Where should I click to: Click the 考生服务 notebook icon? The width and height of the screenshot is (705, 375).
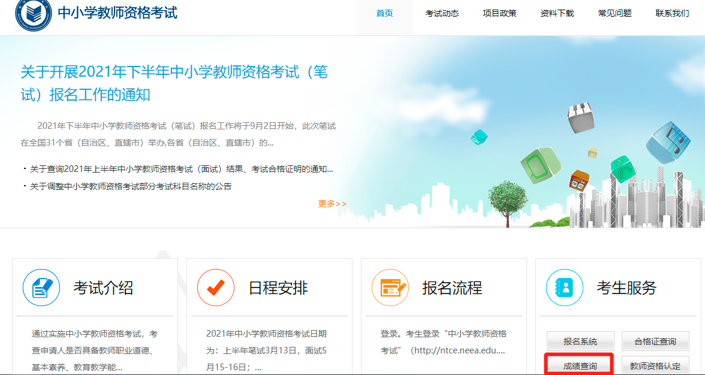click(565, 288)
